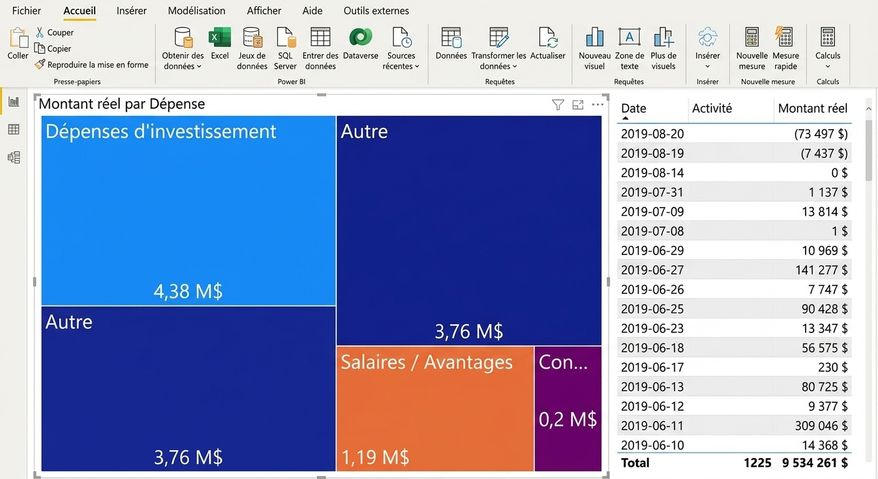878x479 pixels.
Task: Click the Activité column header
Action: [x=712, y=108]
